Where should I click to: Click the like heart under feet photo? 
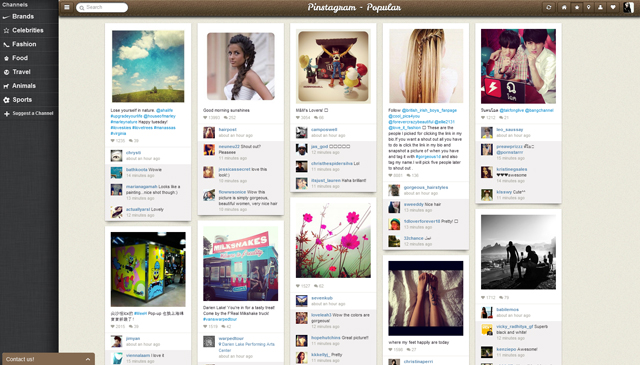[391, 350]
